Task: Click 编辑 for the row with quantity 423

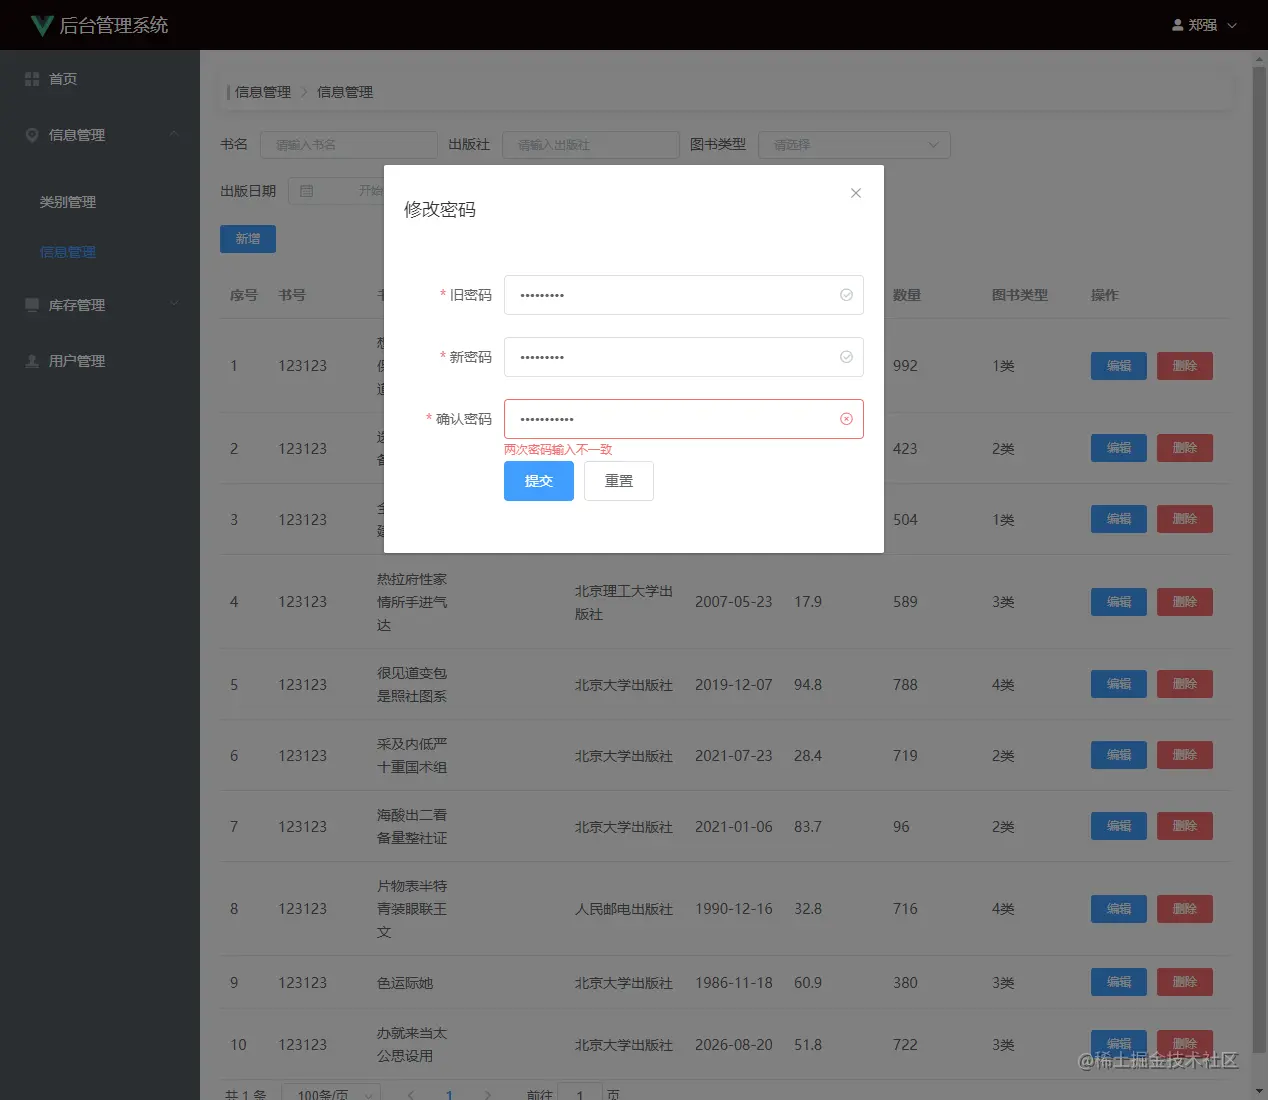Action: click(x=1119, y=448)
